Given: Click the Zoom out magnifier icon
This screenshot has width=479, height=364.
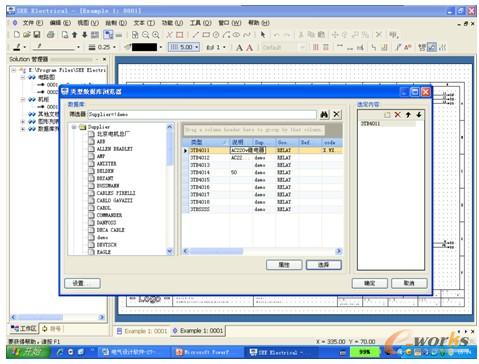Looking at the screenshot, I should tap(145, 35).
